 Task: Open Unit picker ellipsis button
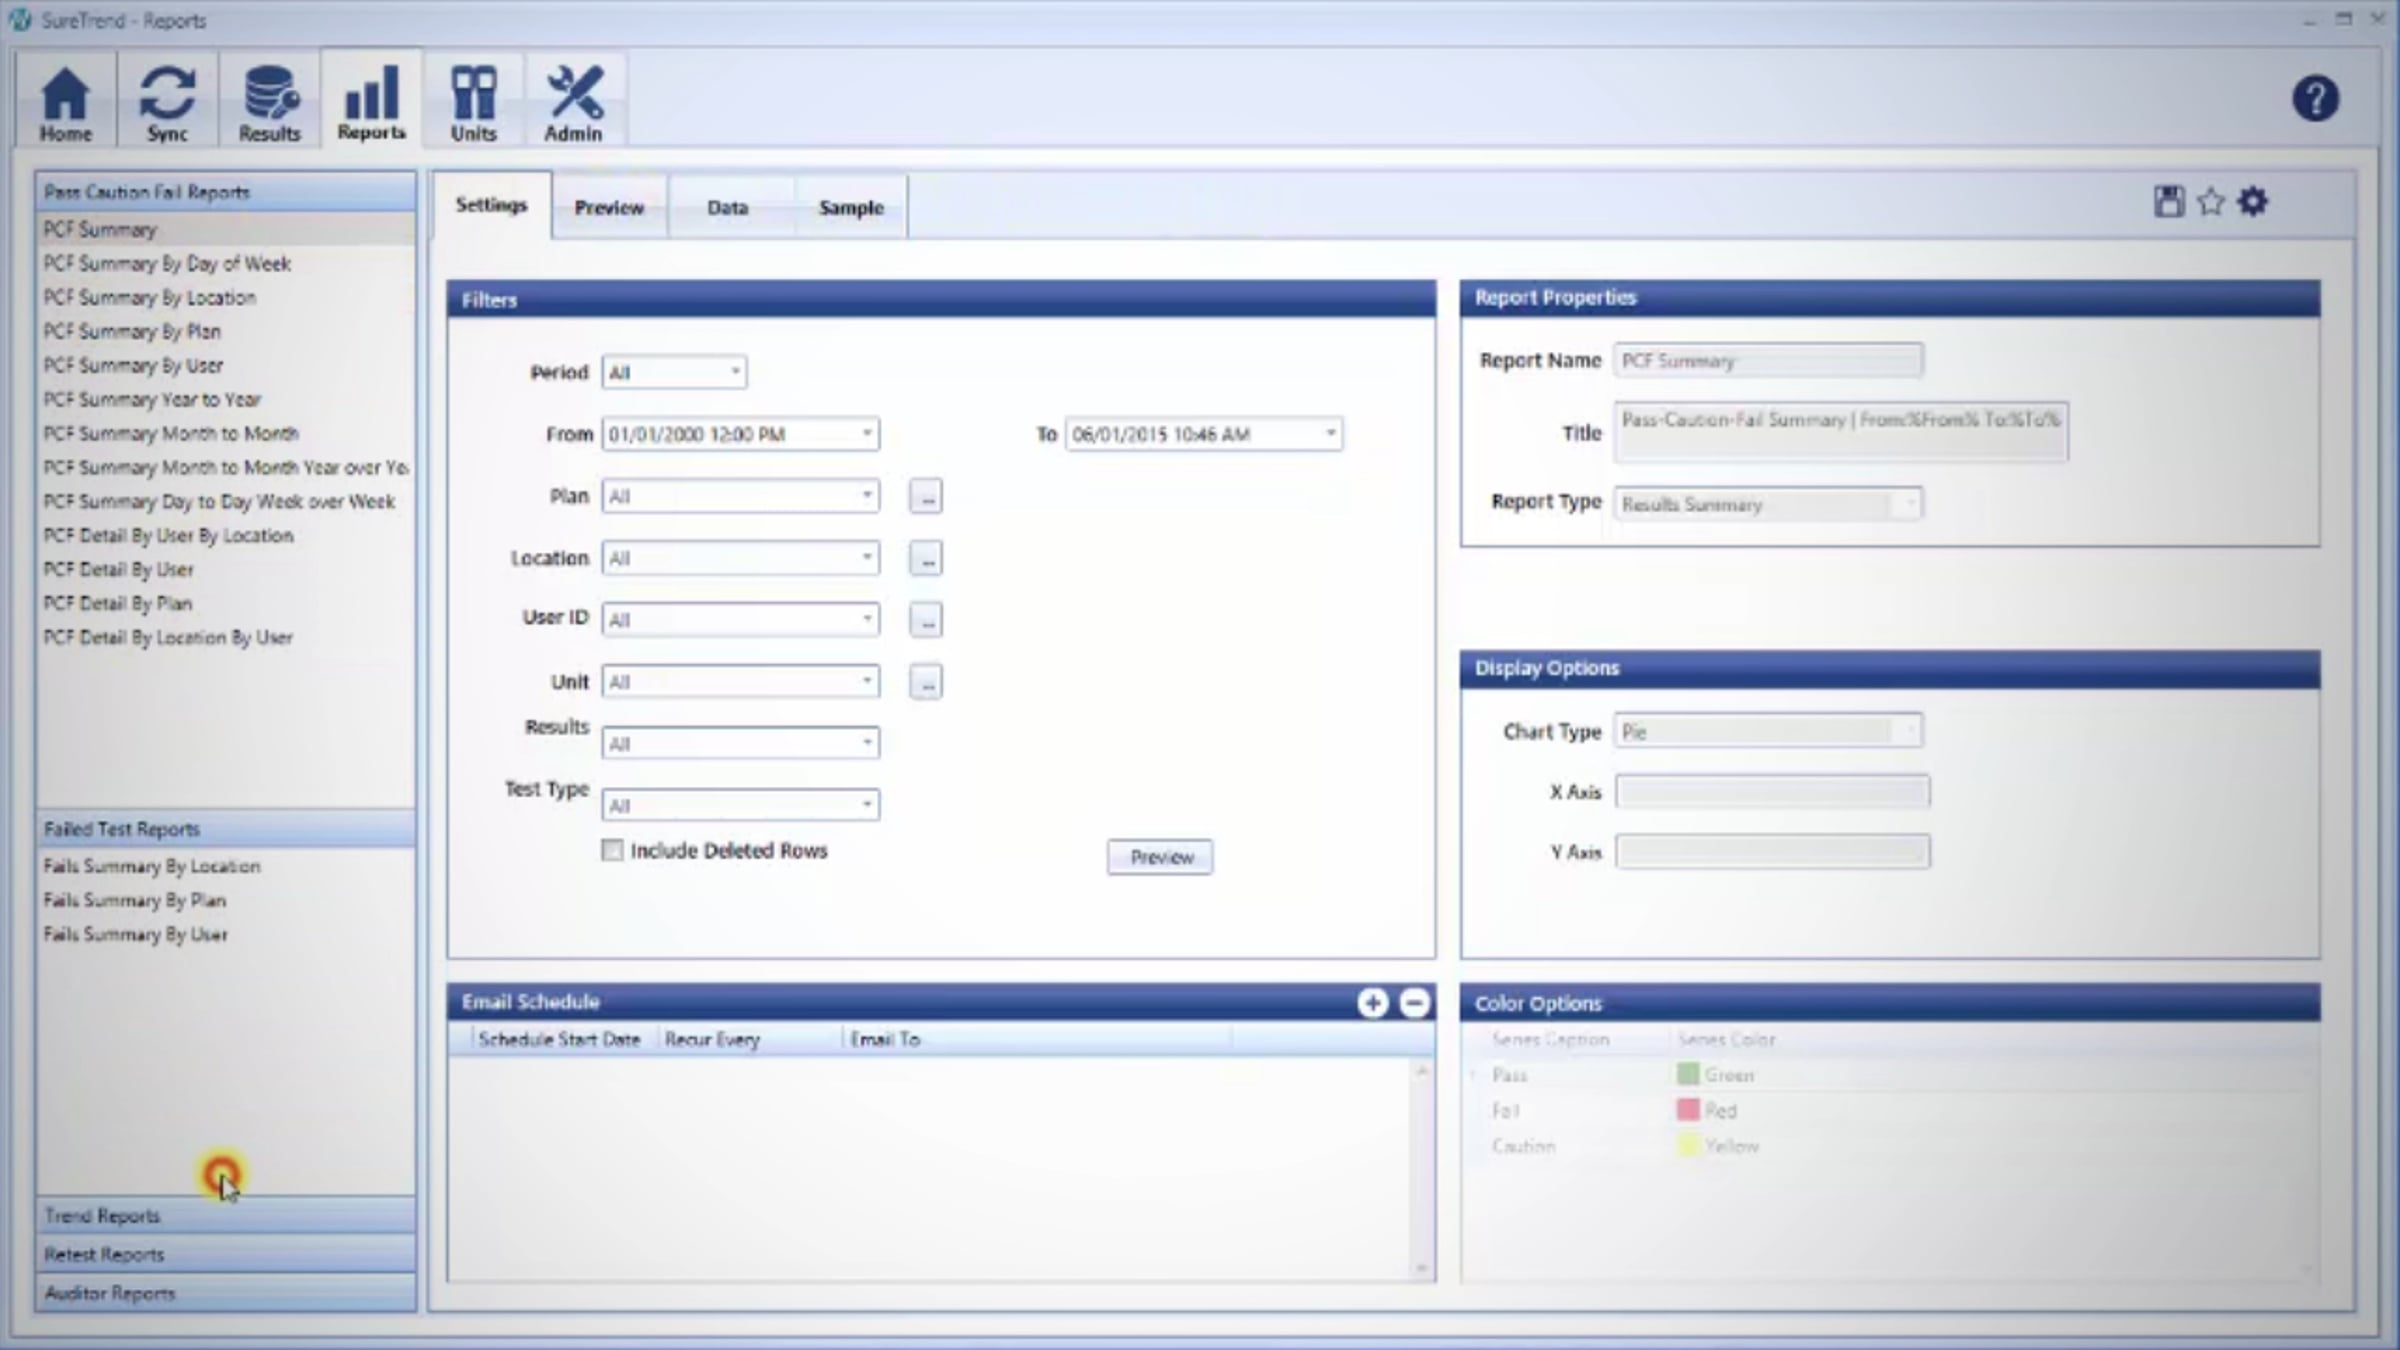[926, 682]
